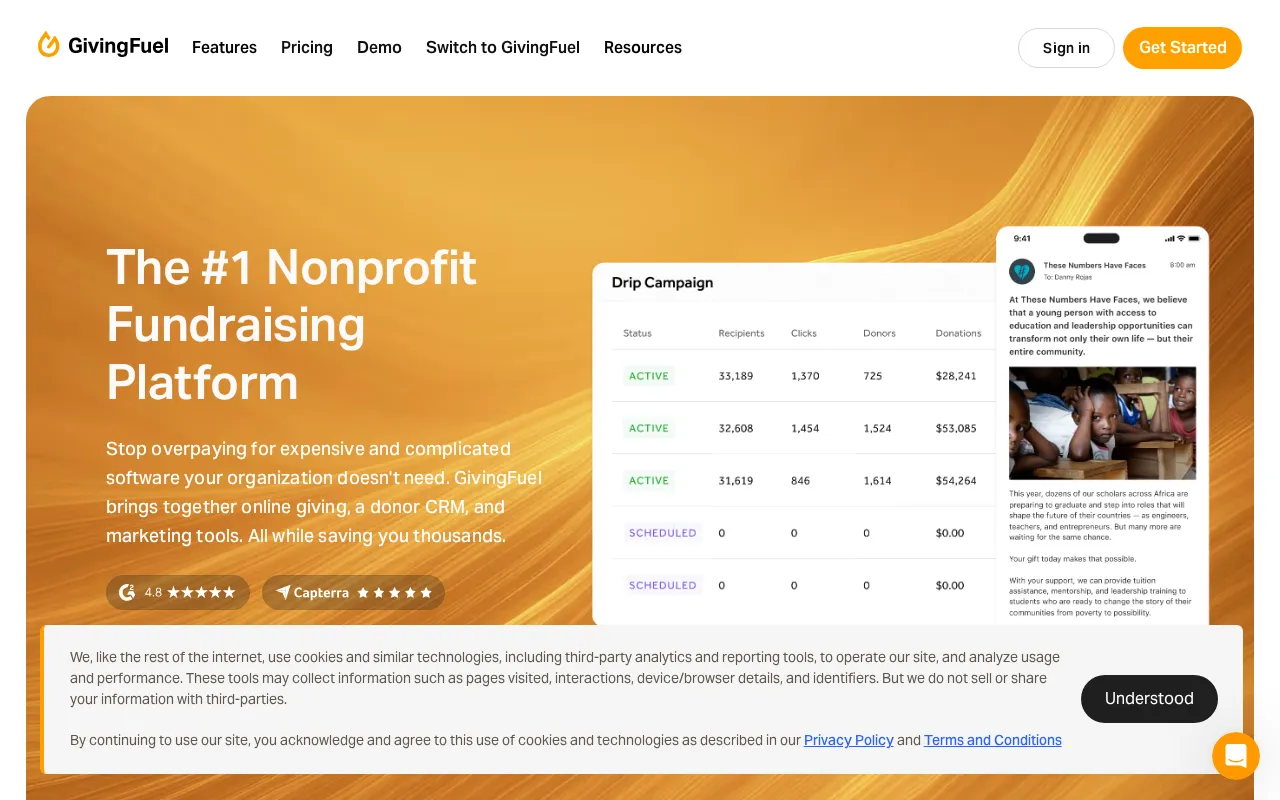Go to the Pricing page
This screenshot has height=800, width=1280.
(x=307, y=47)
